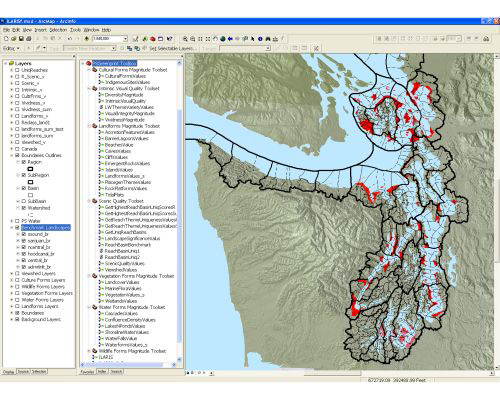Click the Region layer symbol swatch
Viewport: 500px width, 400px height.
click(30, 169)
